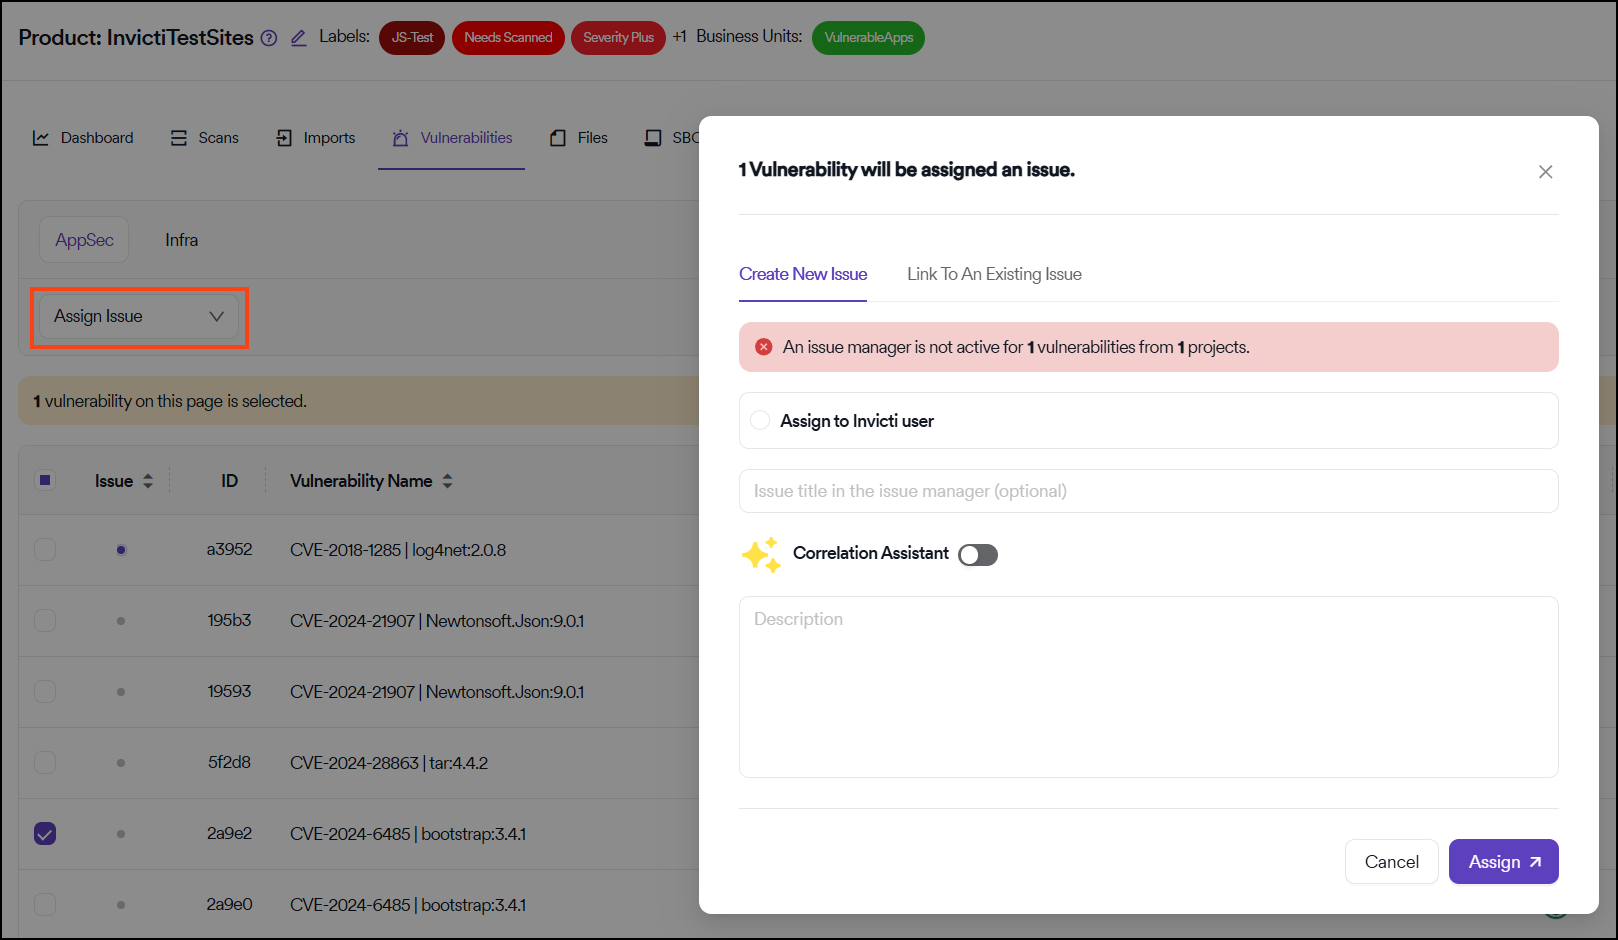Screen dimensions: 1618x940
Task: Close the assign issue dialog with X
Action: point(1545,172)
